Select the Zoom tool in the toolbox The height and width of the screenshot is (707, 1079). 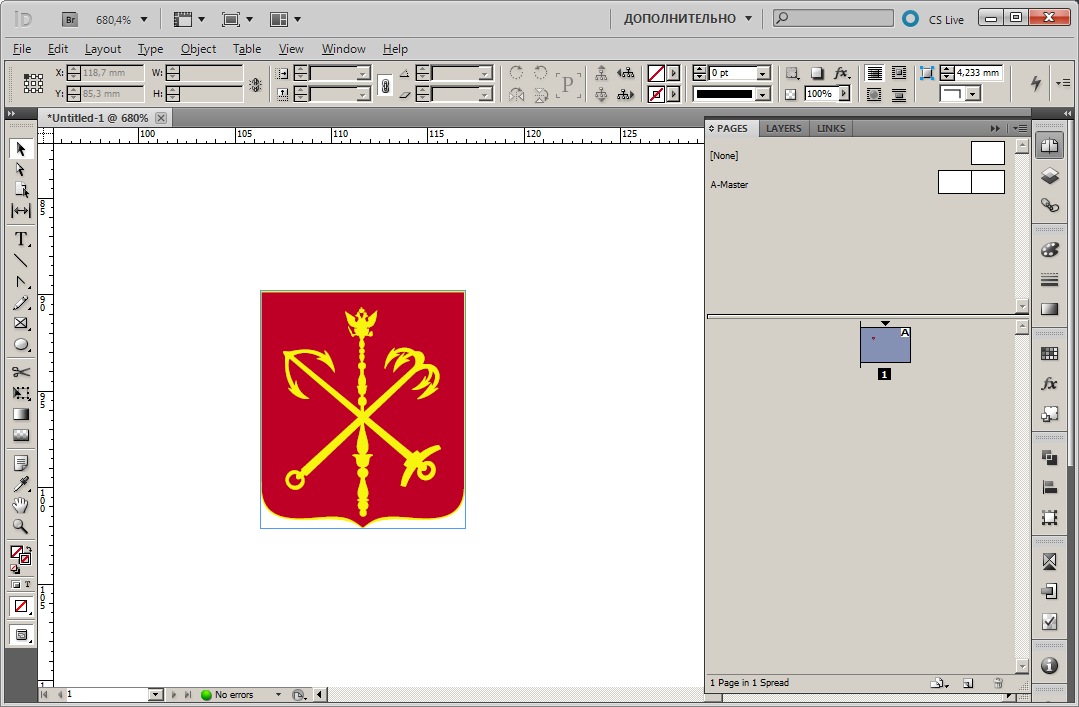click(21, 527)
